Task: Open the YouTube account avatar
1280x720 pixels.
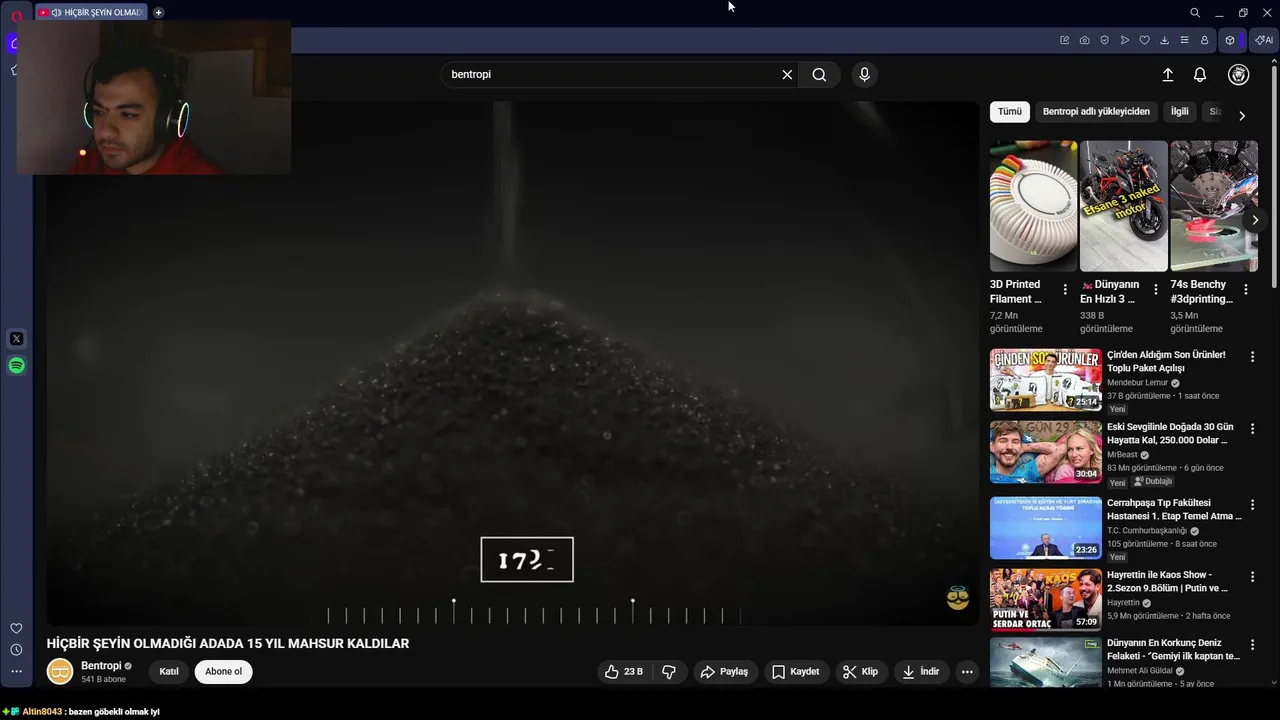Action: 1238,74
